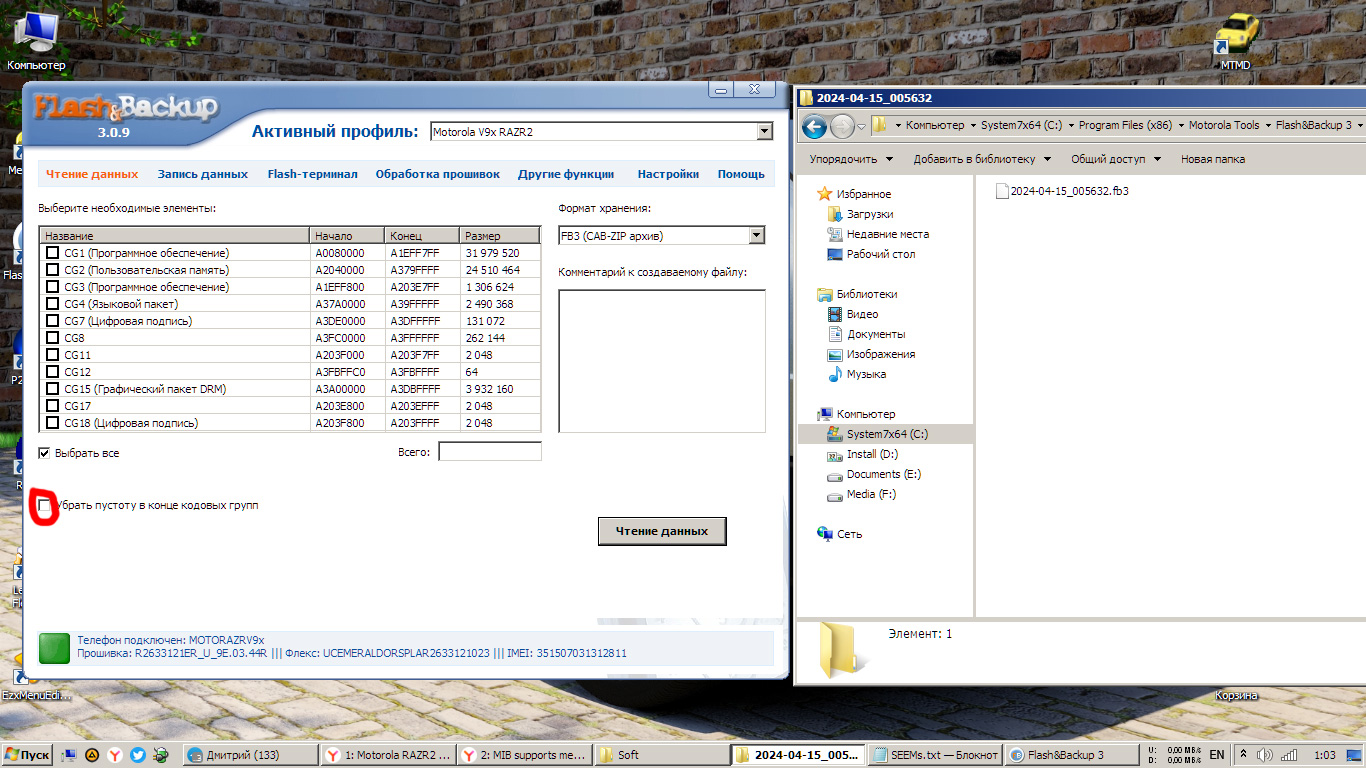Switch to SEEMs.txt — Блокнот taskbar button
This screenshot has width=1366, height=768.
[936, 755]
